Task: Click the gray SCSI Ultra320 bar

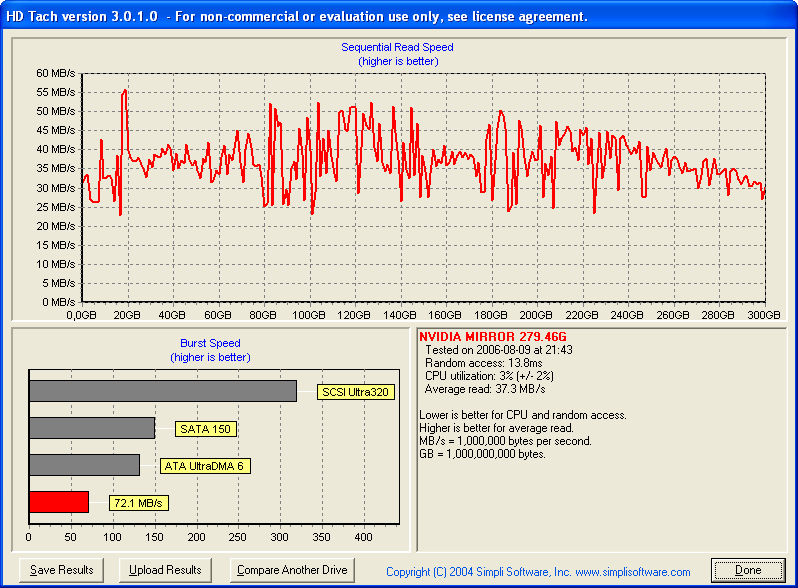Action: (x=163, y=391)
